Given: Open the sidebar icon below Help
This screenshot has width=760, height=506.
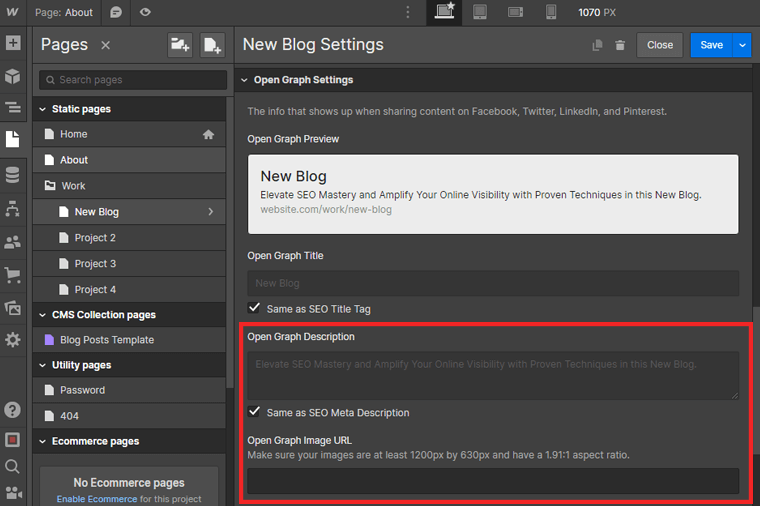Looking at the screenshot, I should 13,440.
